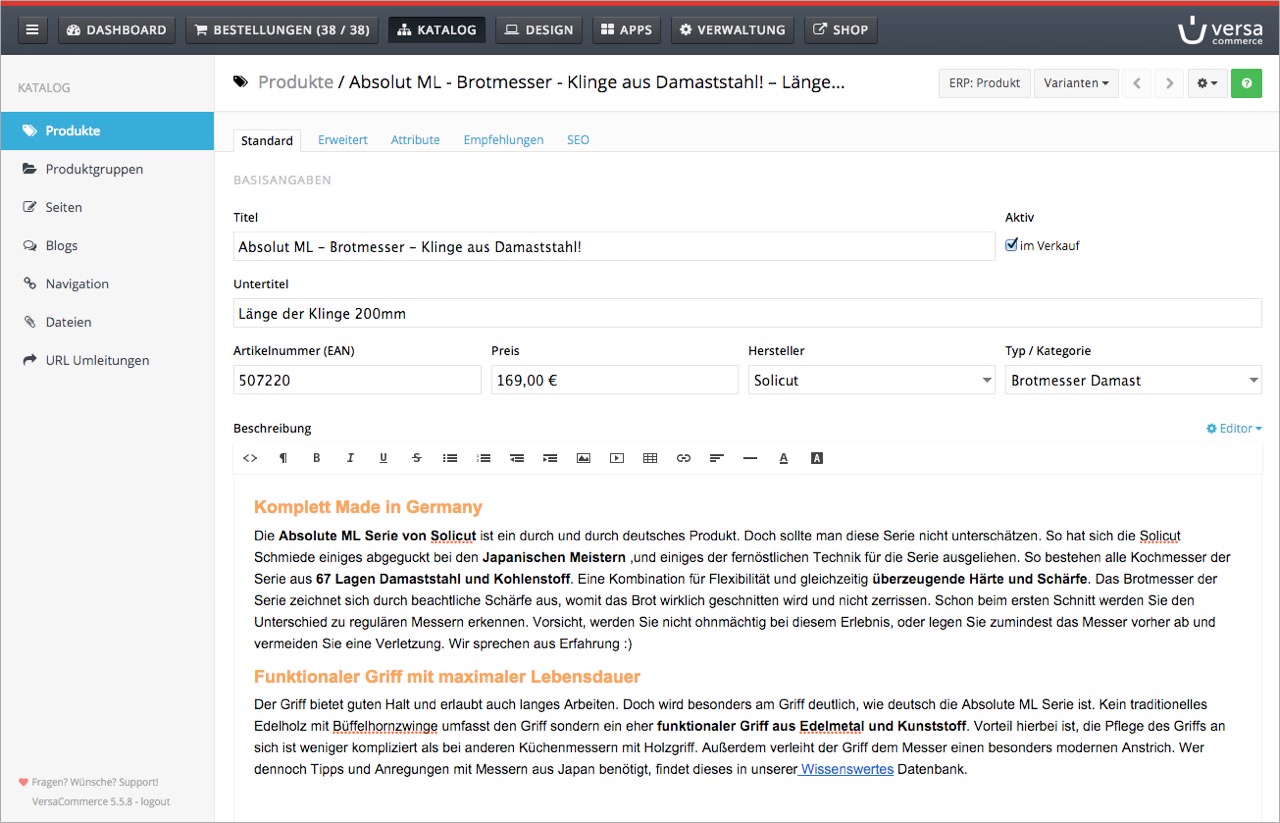
Task: Switch to the Erweitert tab
Action: (343, 140)
